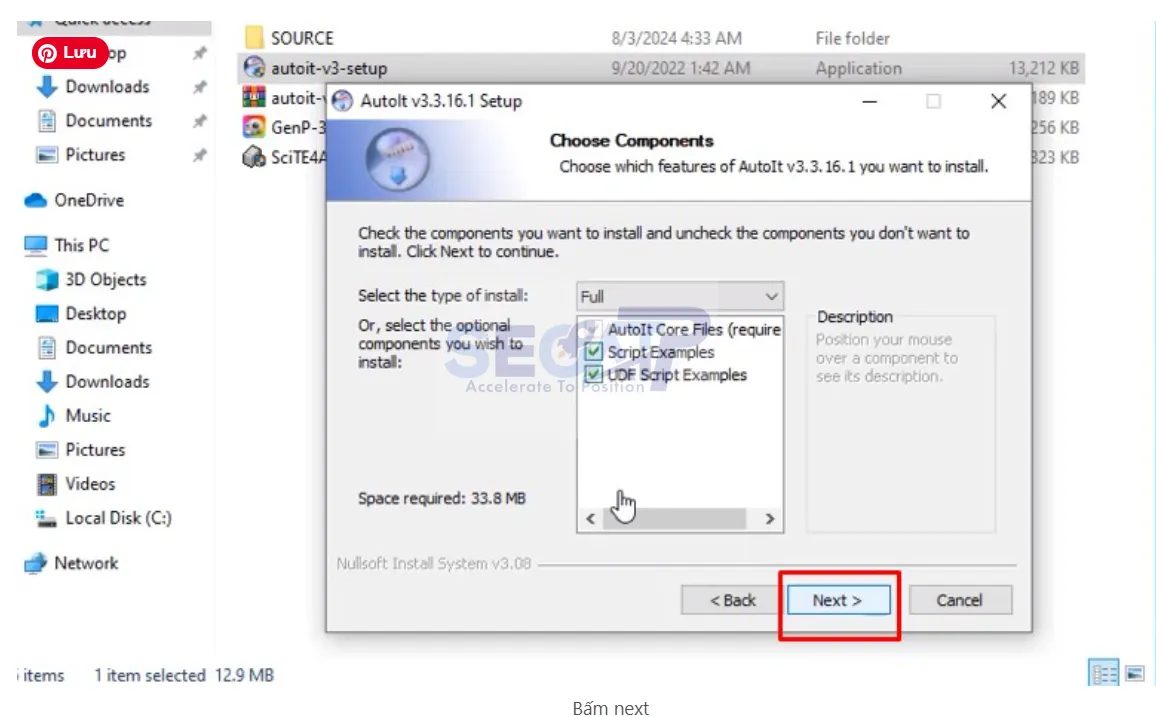This screenshot has width=1156, height=717.
Task: Click the < Back button
Action: coord(733,601)
